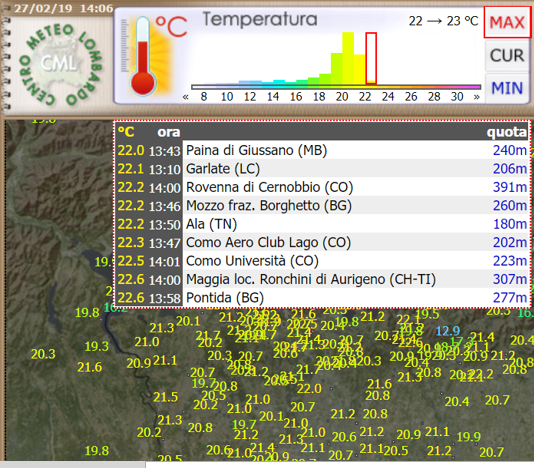
Task: Click the 21.5 map temperature reading
Action: coord(165,397)
